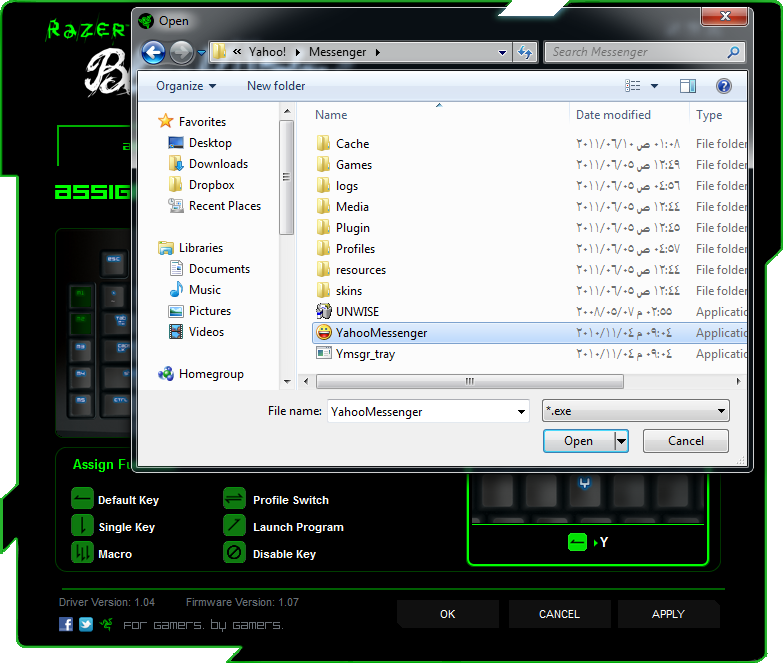Click the navigation pane scroll-down arrow
783x663 pixels.
287,381
